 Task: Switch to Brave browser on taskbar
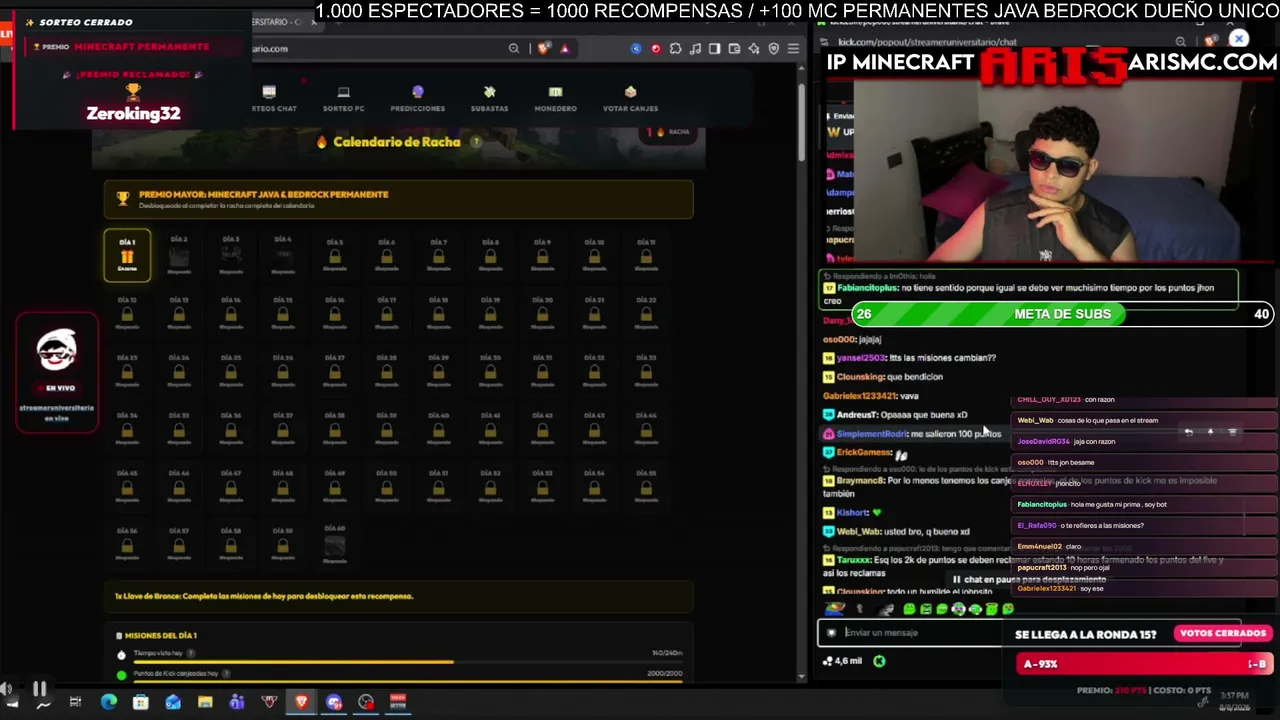click(301, 702)
